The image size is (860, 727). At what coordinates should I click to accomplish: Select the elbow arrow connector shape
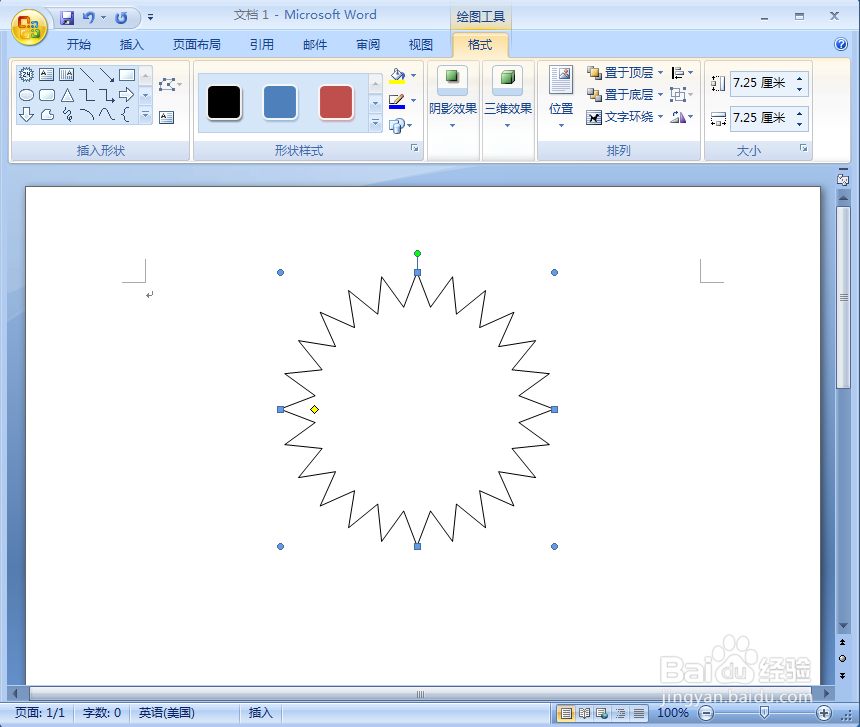click(x=106, y=95)
